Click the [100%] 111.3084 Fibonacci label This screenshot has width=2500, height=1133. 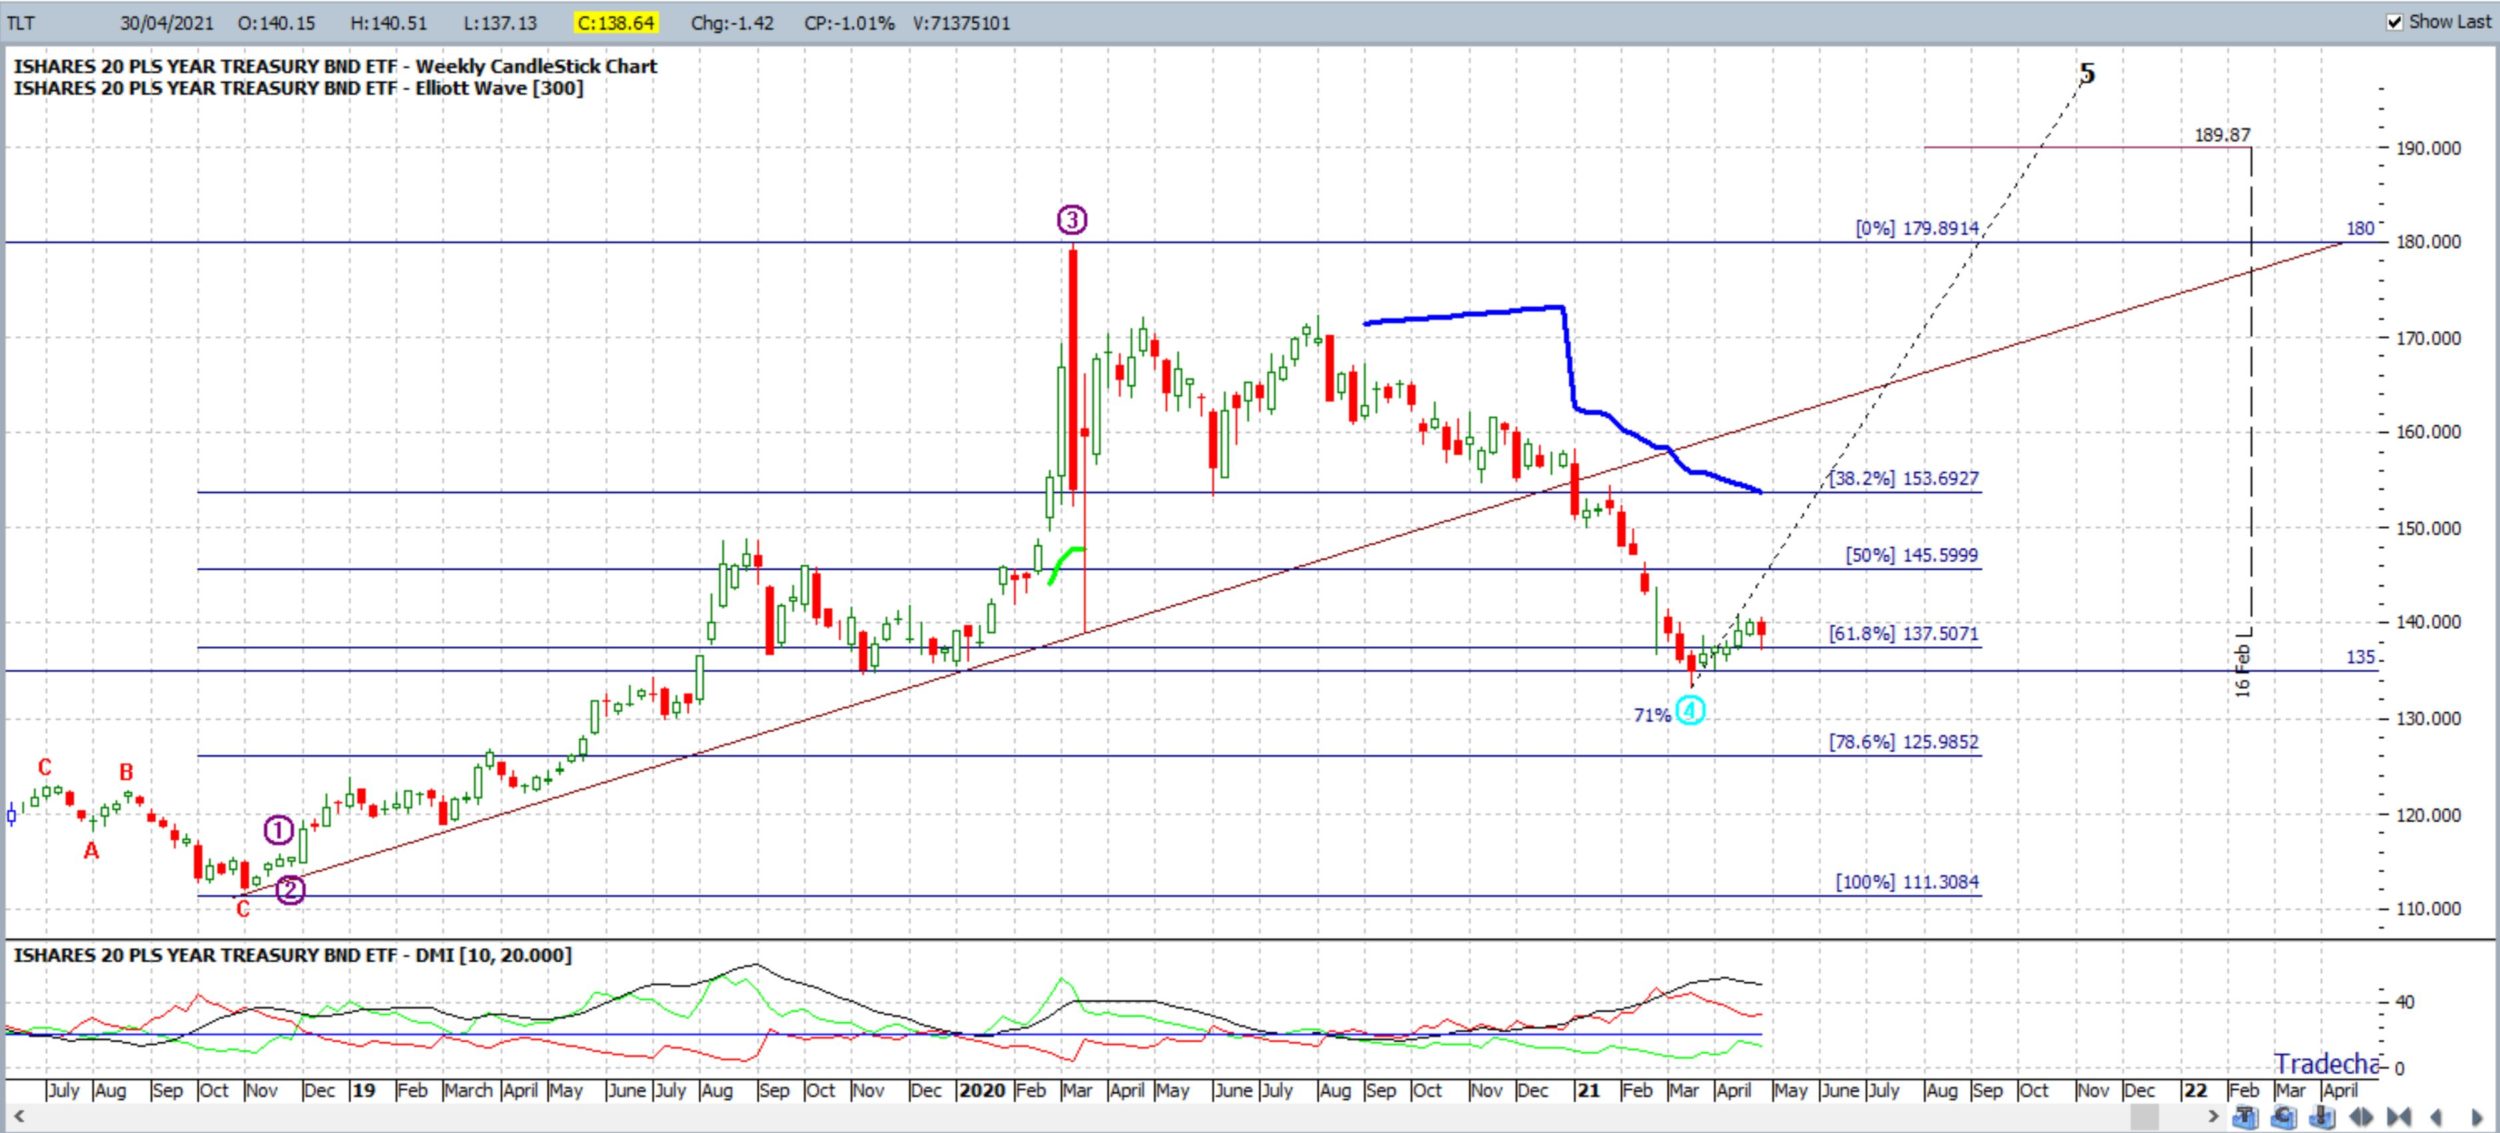pyautogui.click(x=1907, y=882)
